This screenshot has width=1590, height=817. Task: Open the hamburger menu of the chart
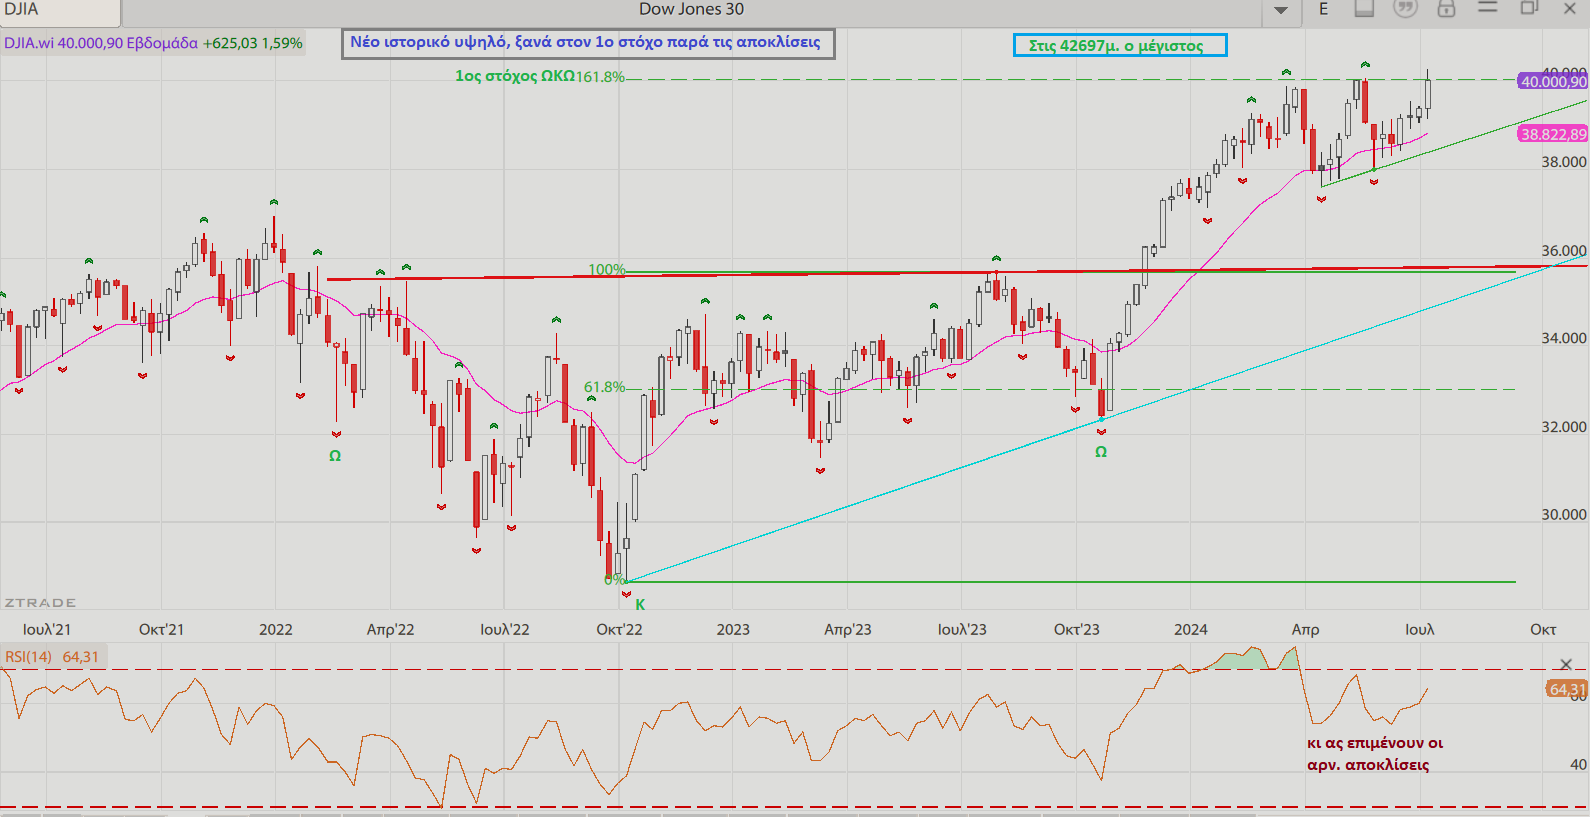1487,7
